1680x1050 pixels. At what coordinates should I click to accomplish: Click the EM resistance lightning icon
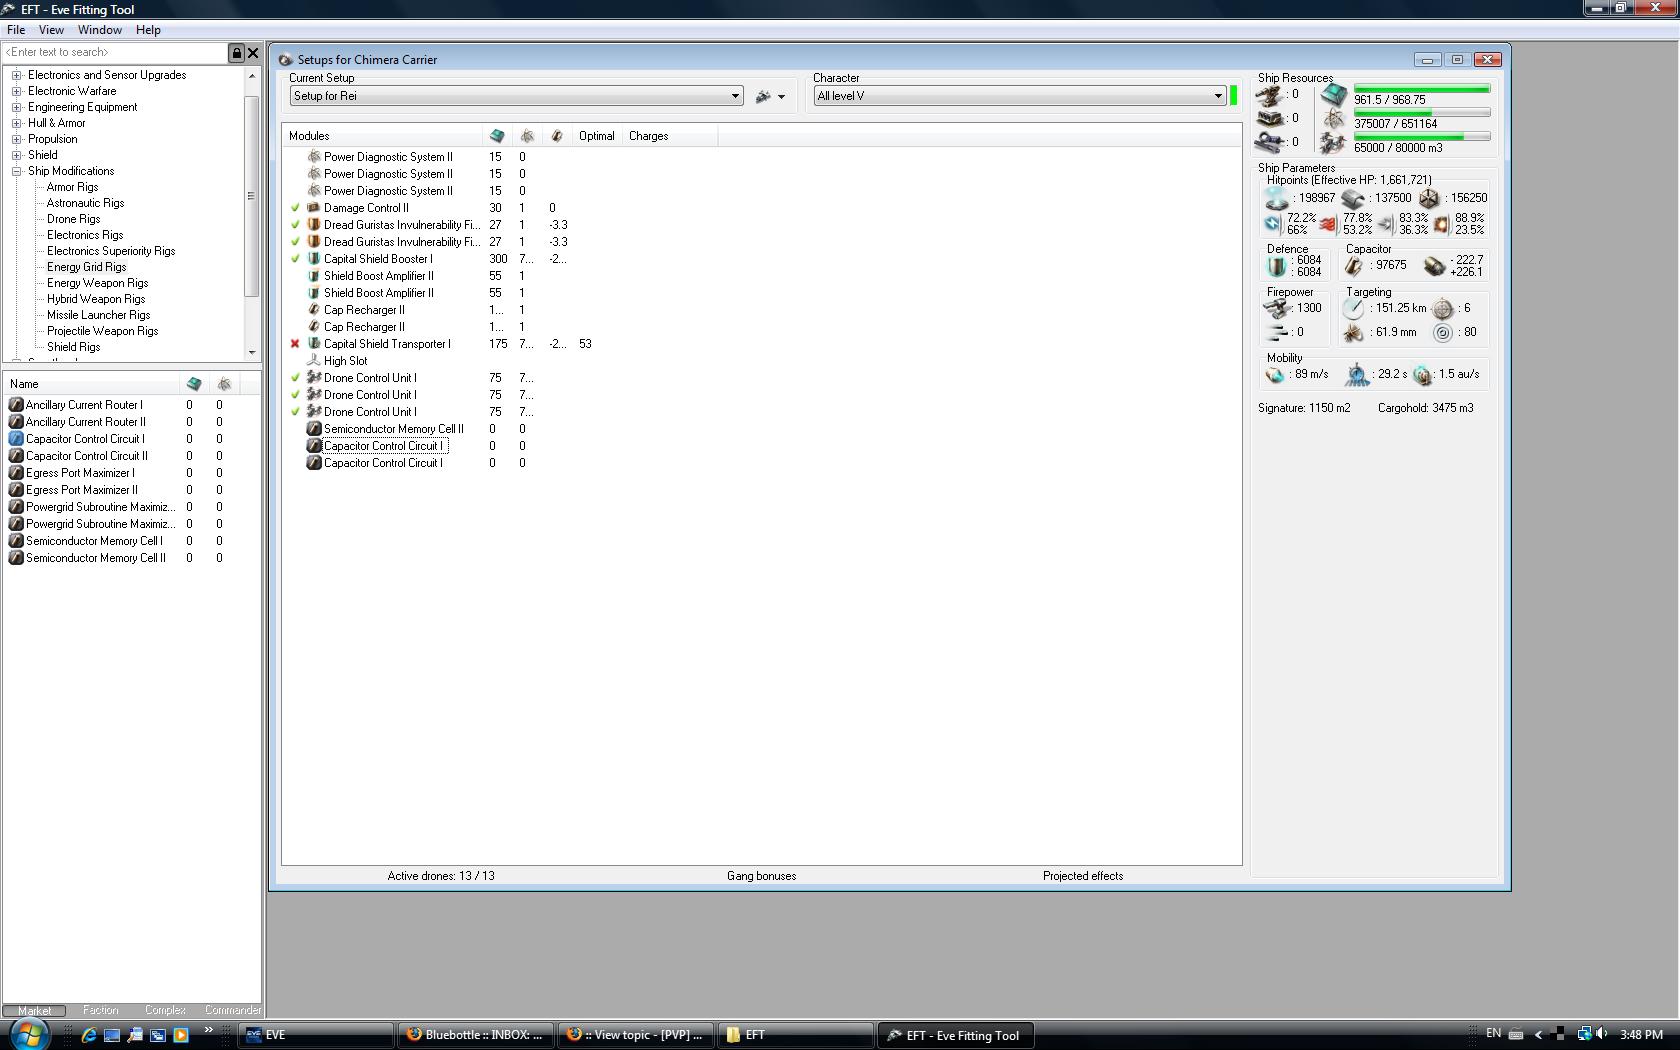(x=1273, y=224)
